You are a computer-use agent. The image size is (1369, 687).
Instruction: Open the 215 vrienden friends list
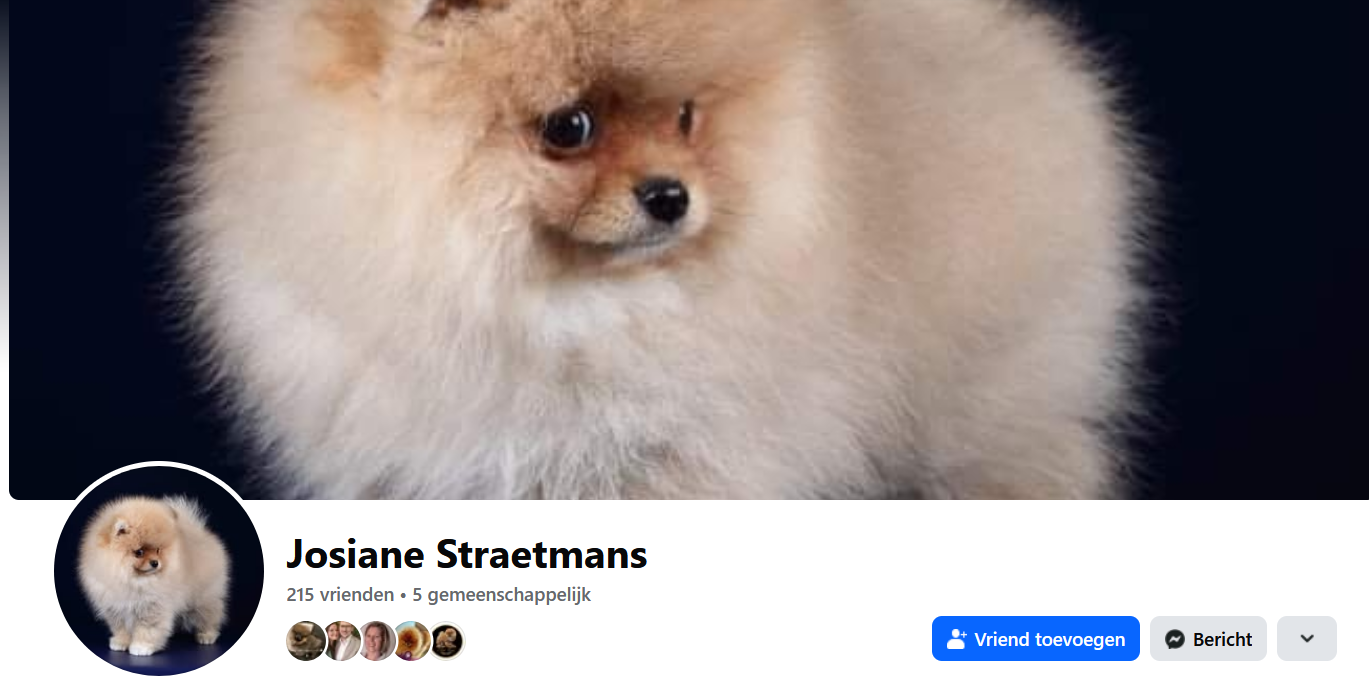pos(340,595)
